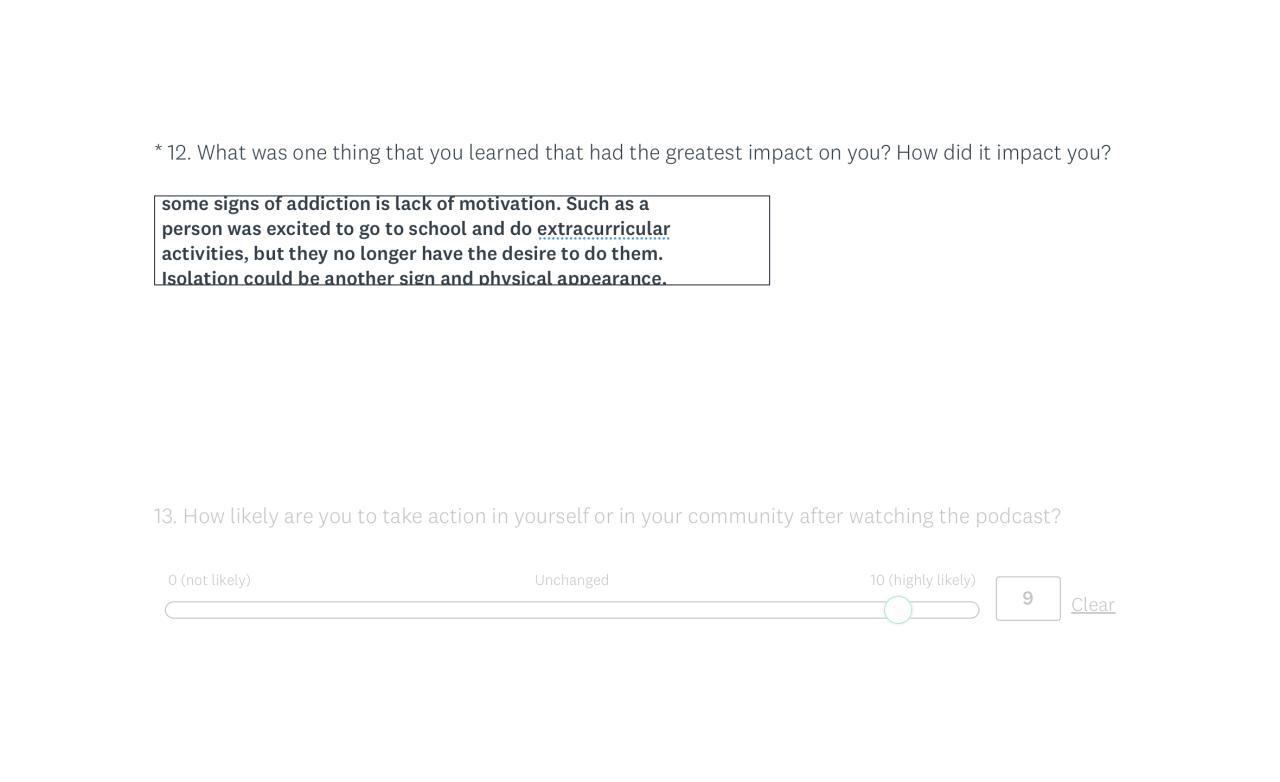1280x782 pixels.
Task: Click the word "addiction" in the answer
Action: coord(328,204)
